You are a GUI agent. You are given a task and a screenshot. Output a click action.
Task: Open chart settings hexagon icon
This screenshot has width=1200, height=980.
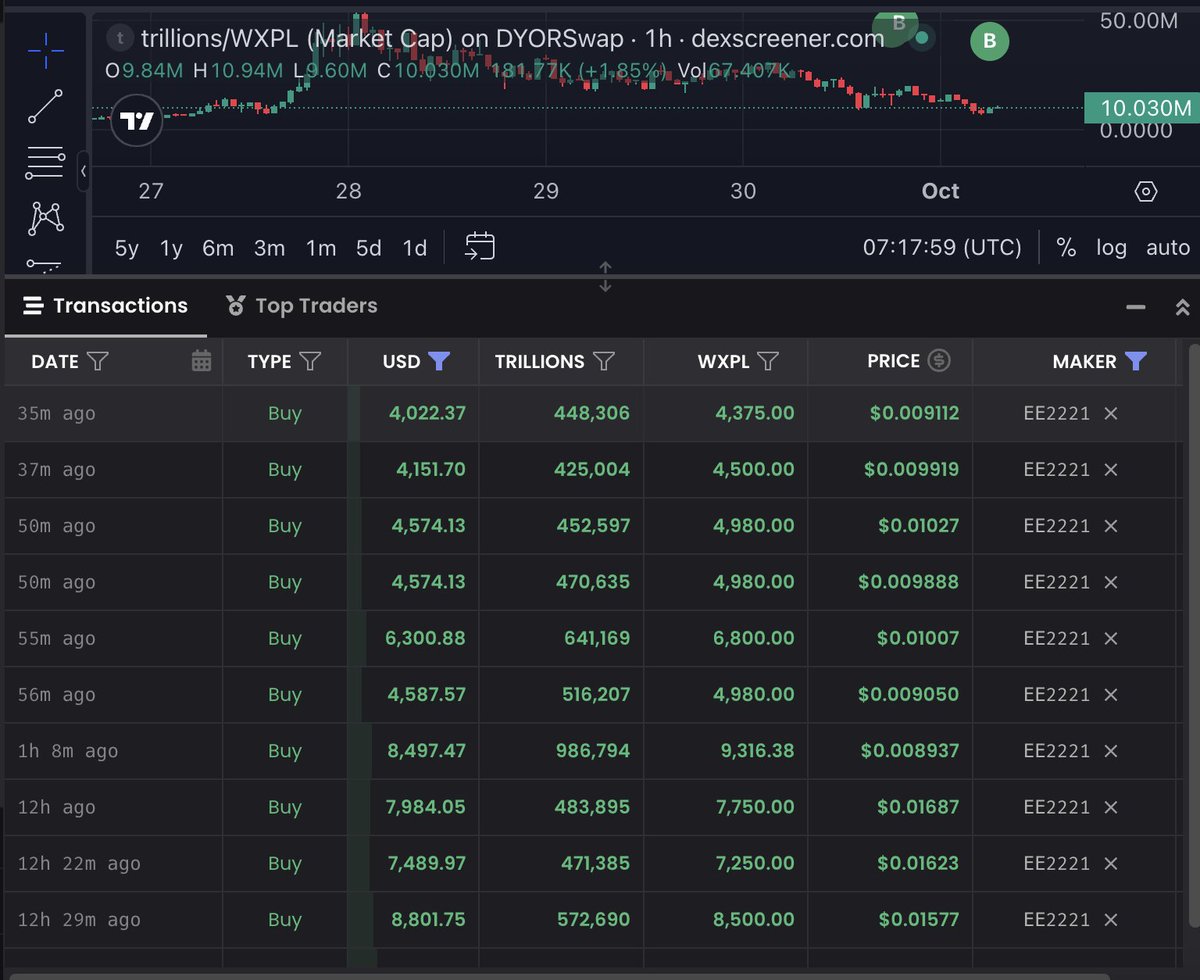(x=1146, y=192)
